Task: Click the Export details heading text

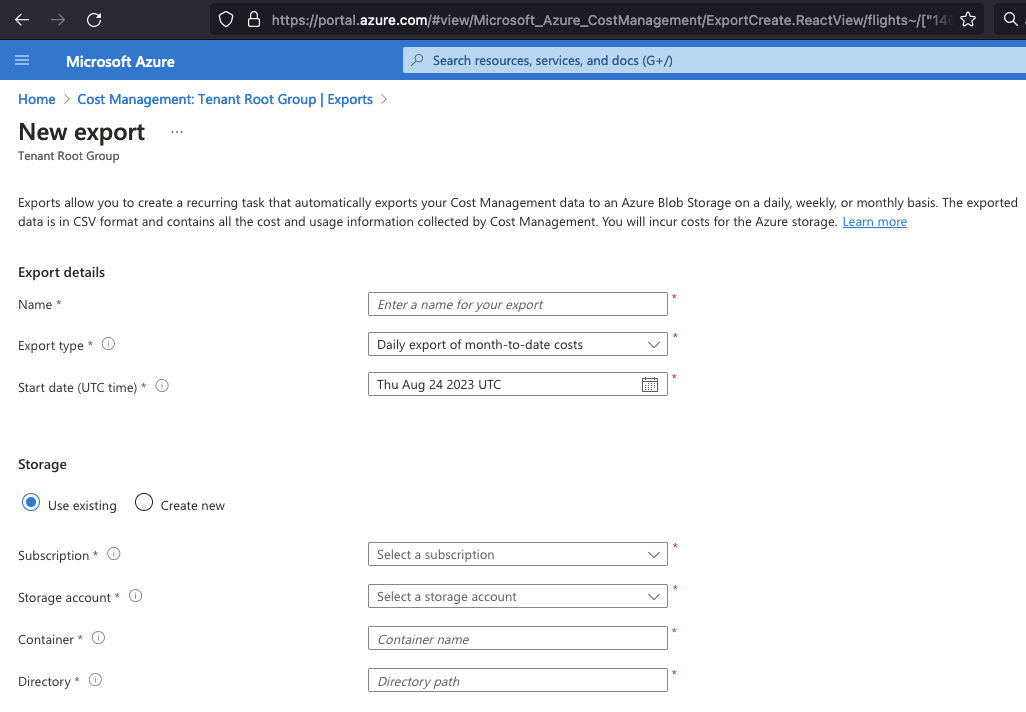Action: (x=62, y=272)
